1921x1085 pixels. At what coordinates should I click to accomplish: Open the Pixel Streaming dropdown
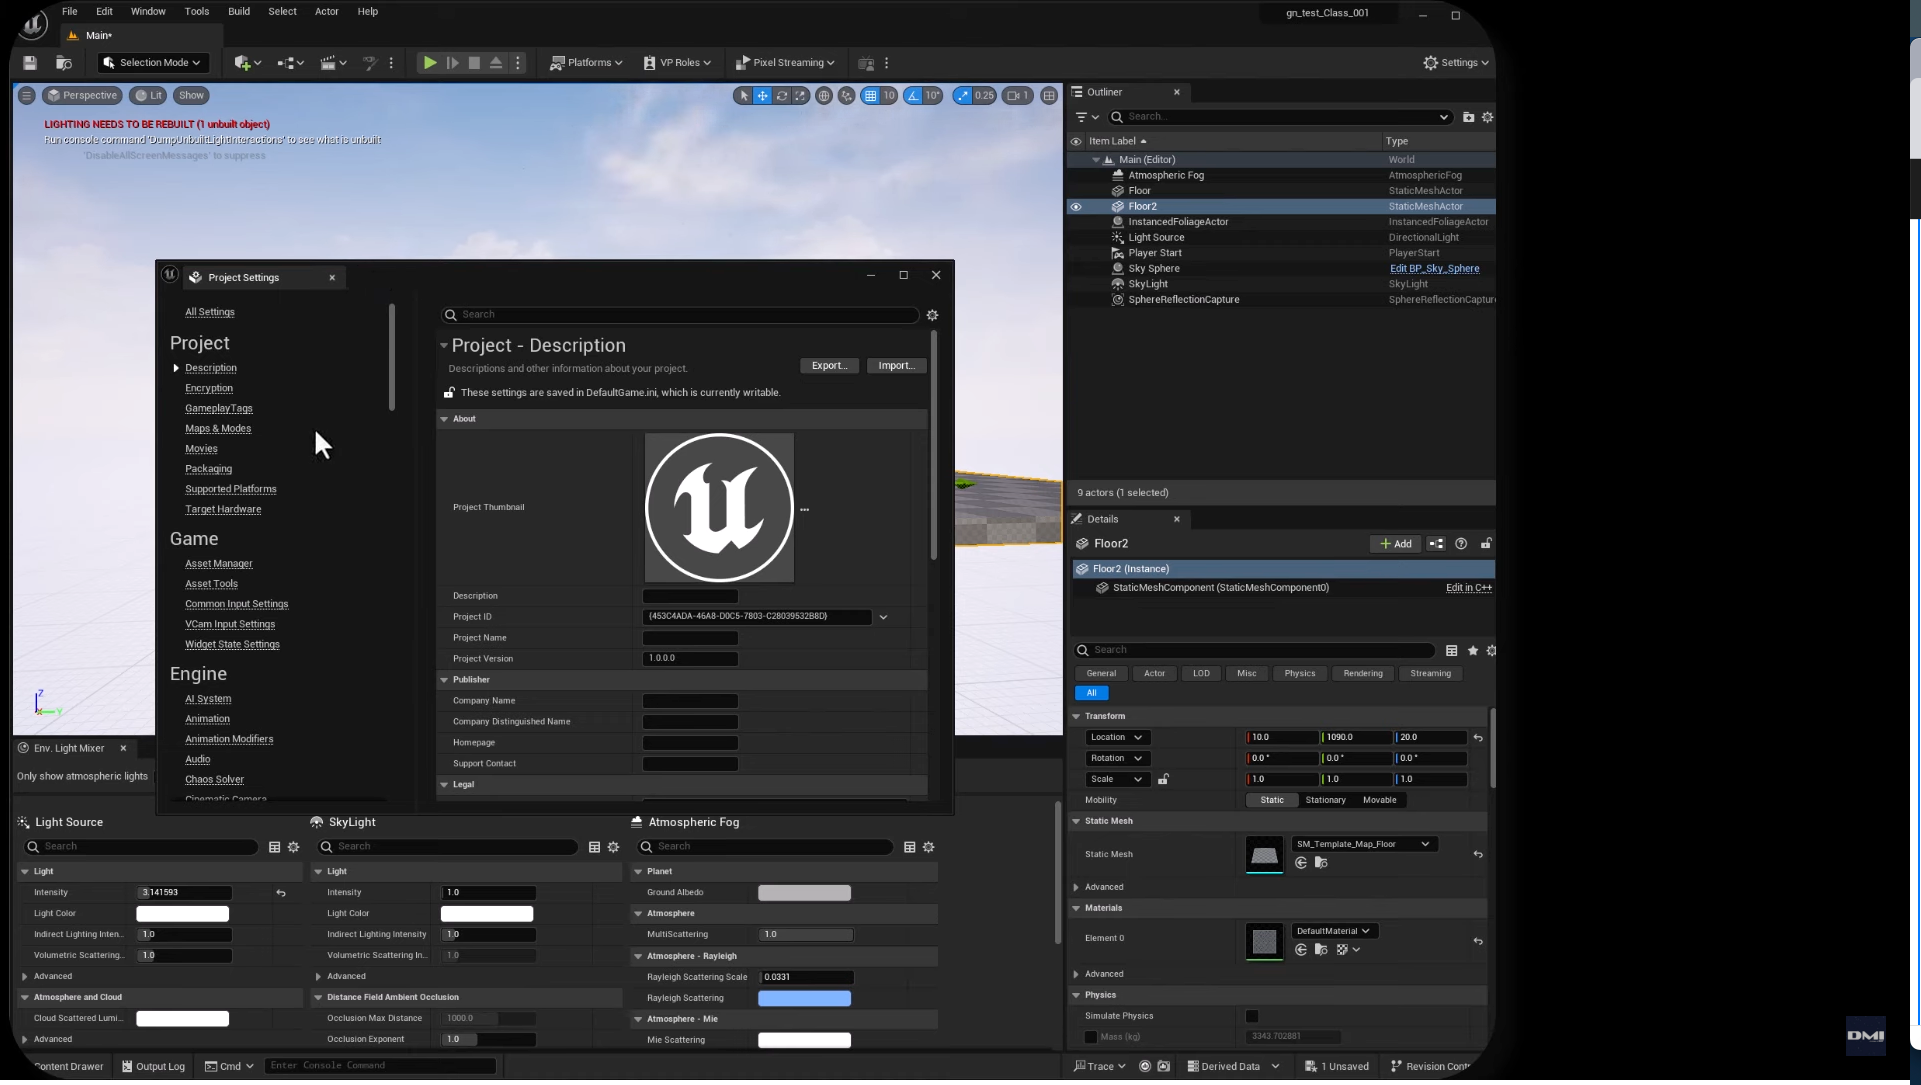coord(785,63)
